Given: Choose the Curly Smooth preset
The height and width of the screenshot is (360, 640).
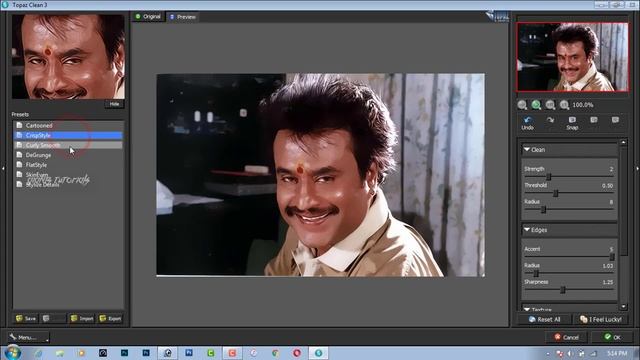Looking at the screenshot, I should [68, 145].
